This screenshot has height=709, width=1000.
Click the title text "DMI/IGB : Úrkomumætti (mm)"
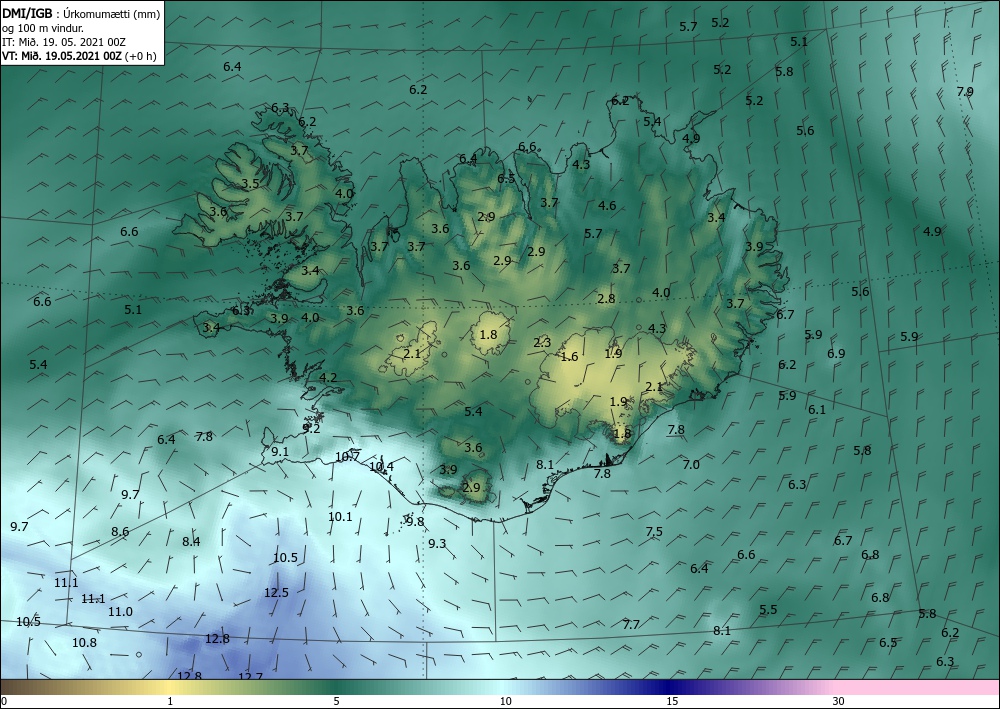pyautogui.click(x=81, y=13)
